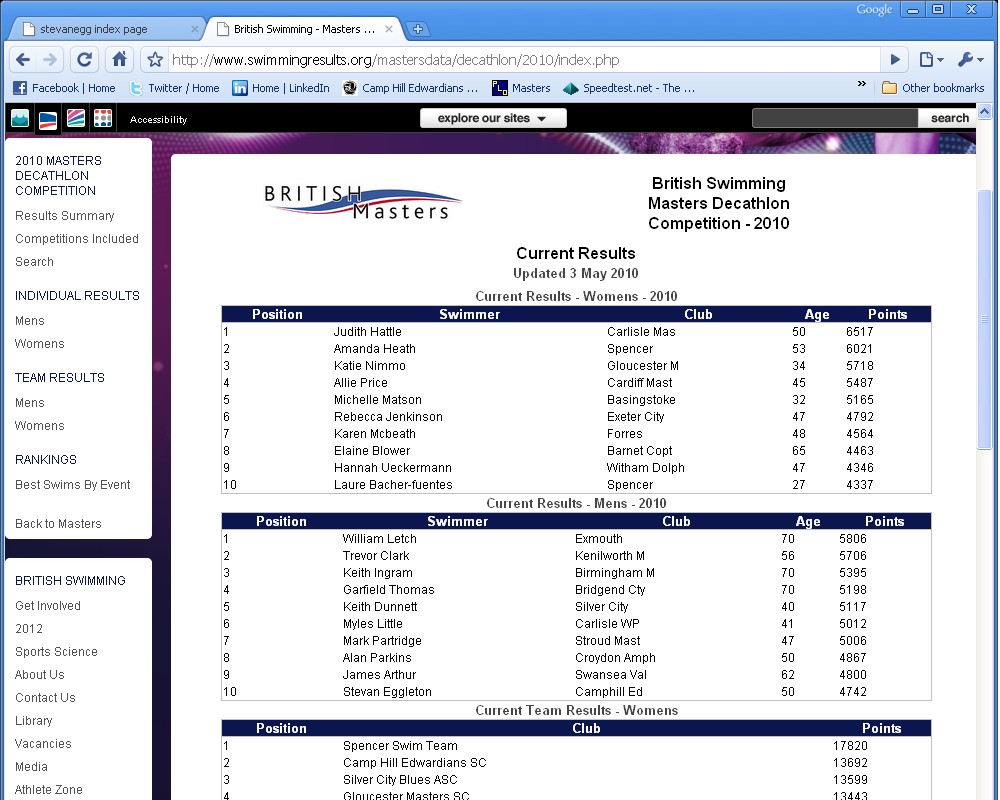
Task: Open the Twitter / Home bookmark
Action: [174, 88]
